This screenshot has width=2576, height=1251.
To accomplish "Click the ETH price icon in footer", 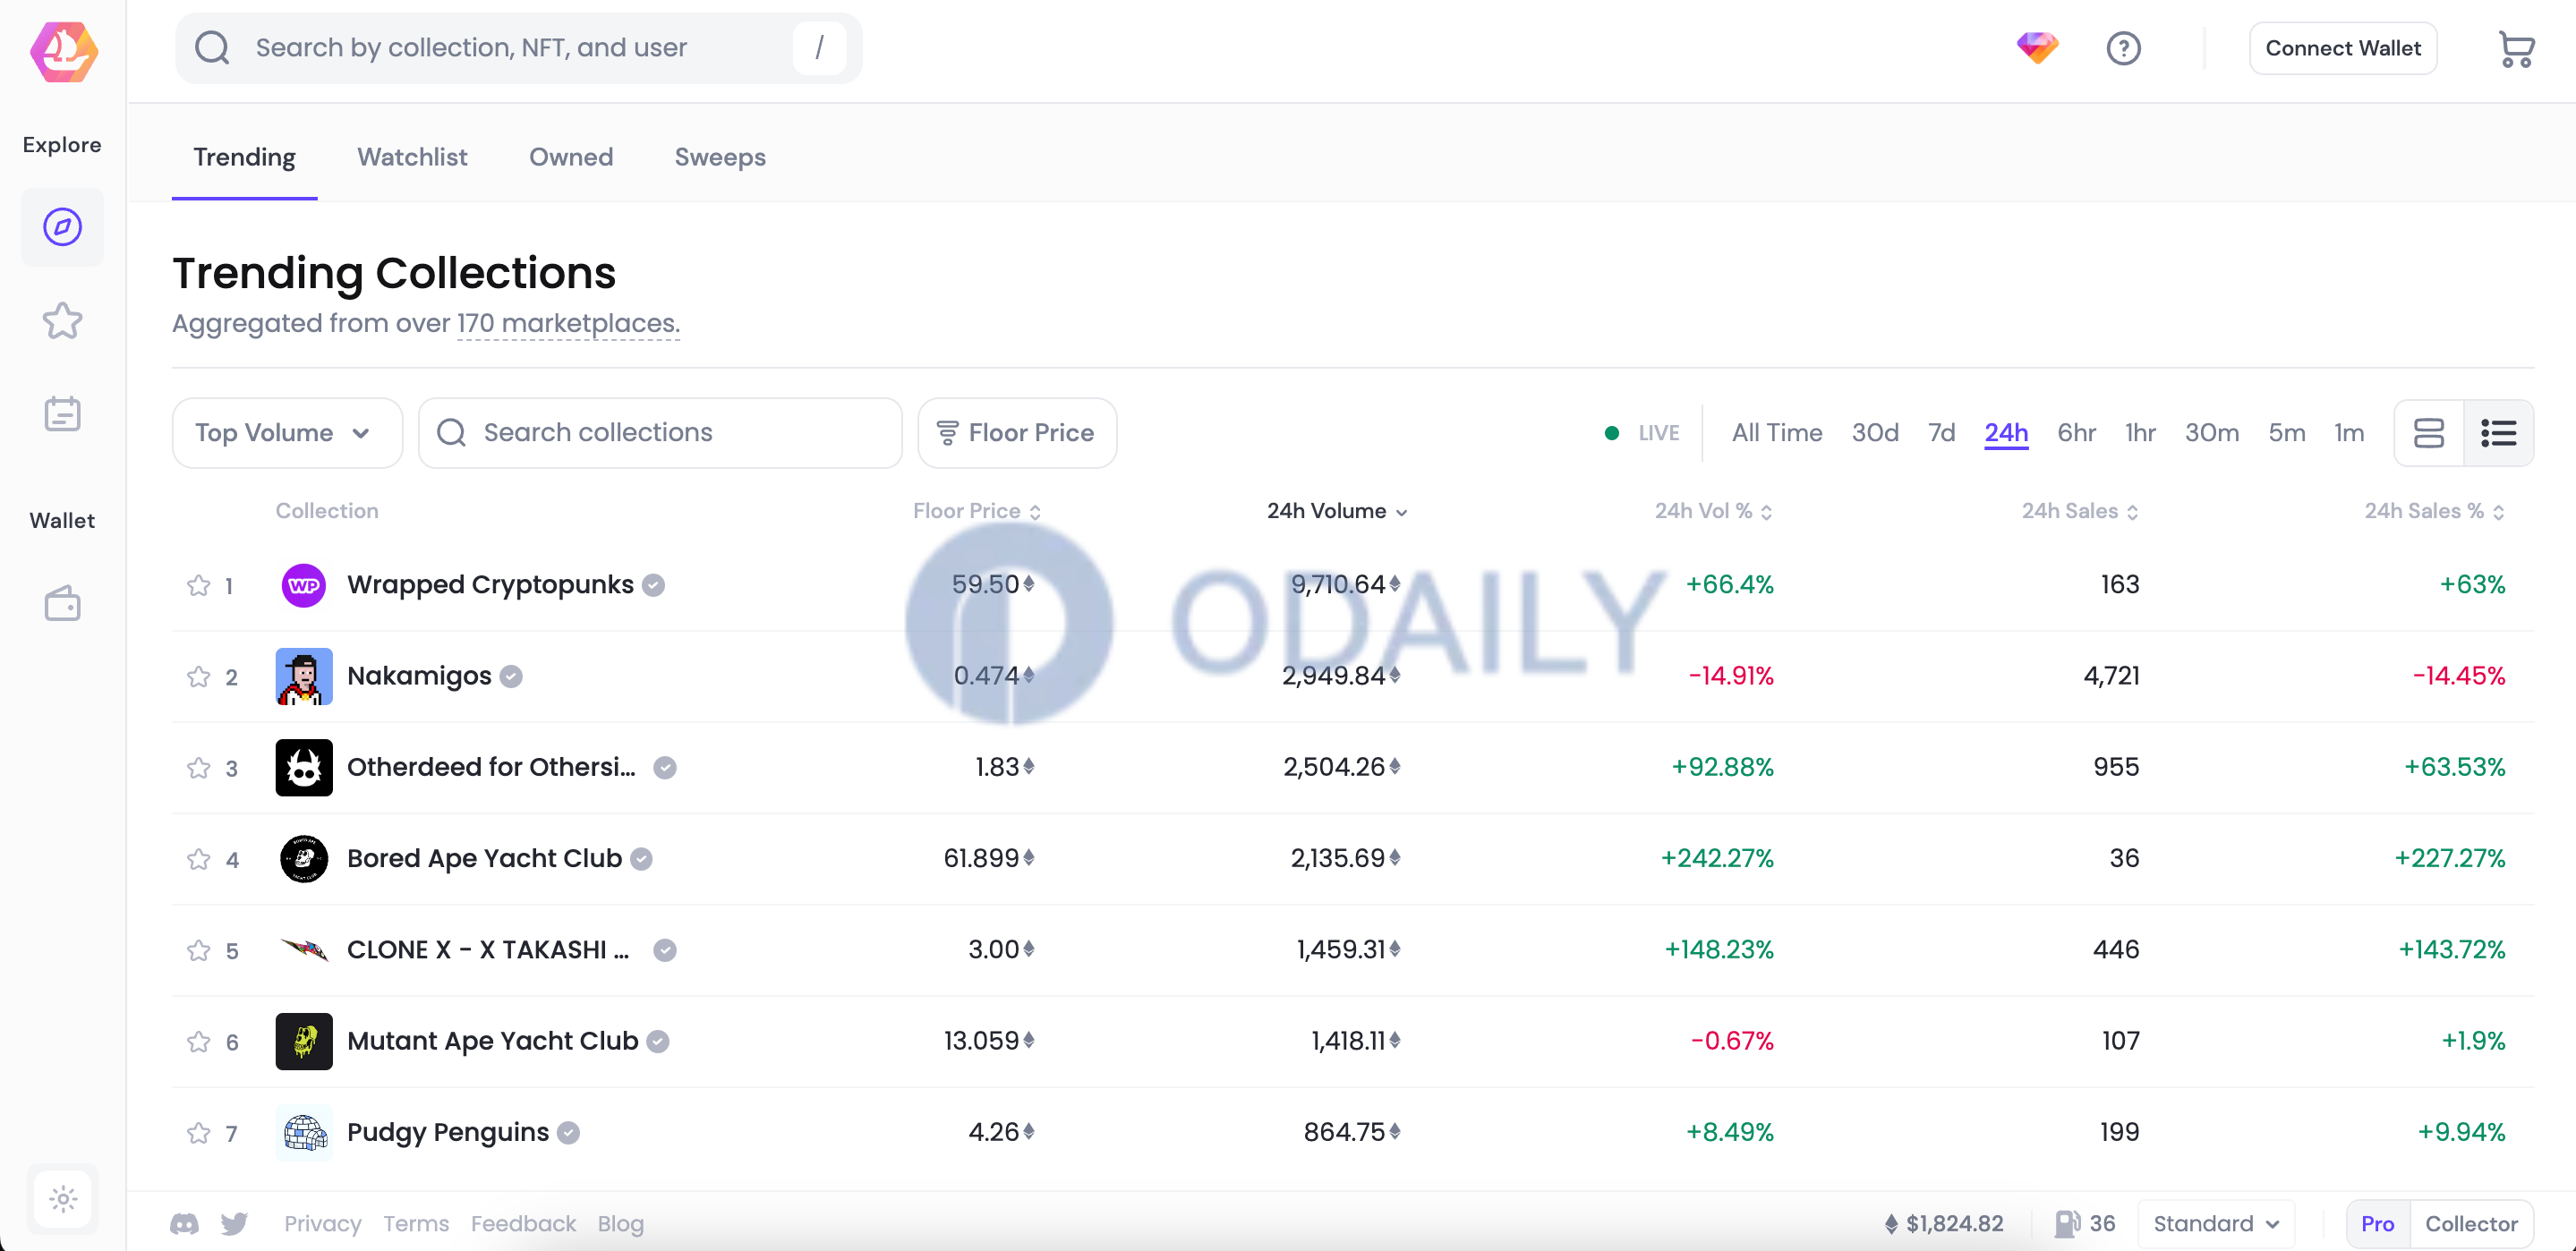I will pos(1891,1223).
